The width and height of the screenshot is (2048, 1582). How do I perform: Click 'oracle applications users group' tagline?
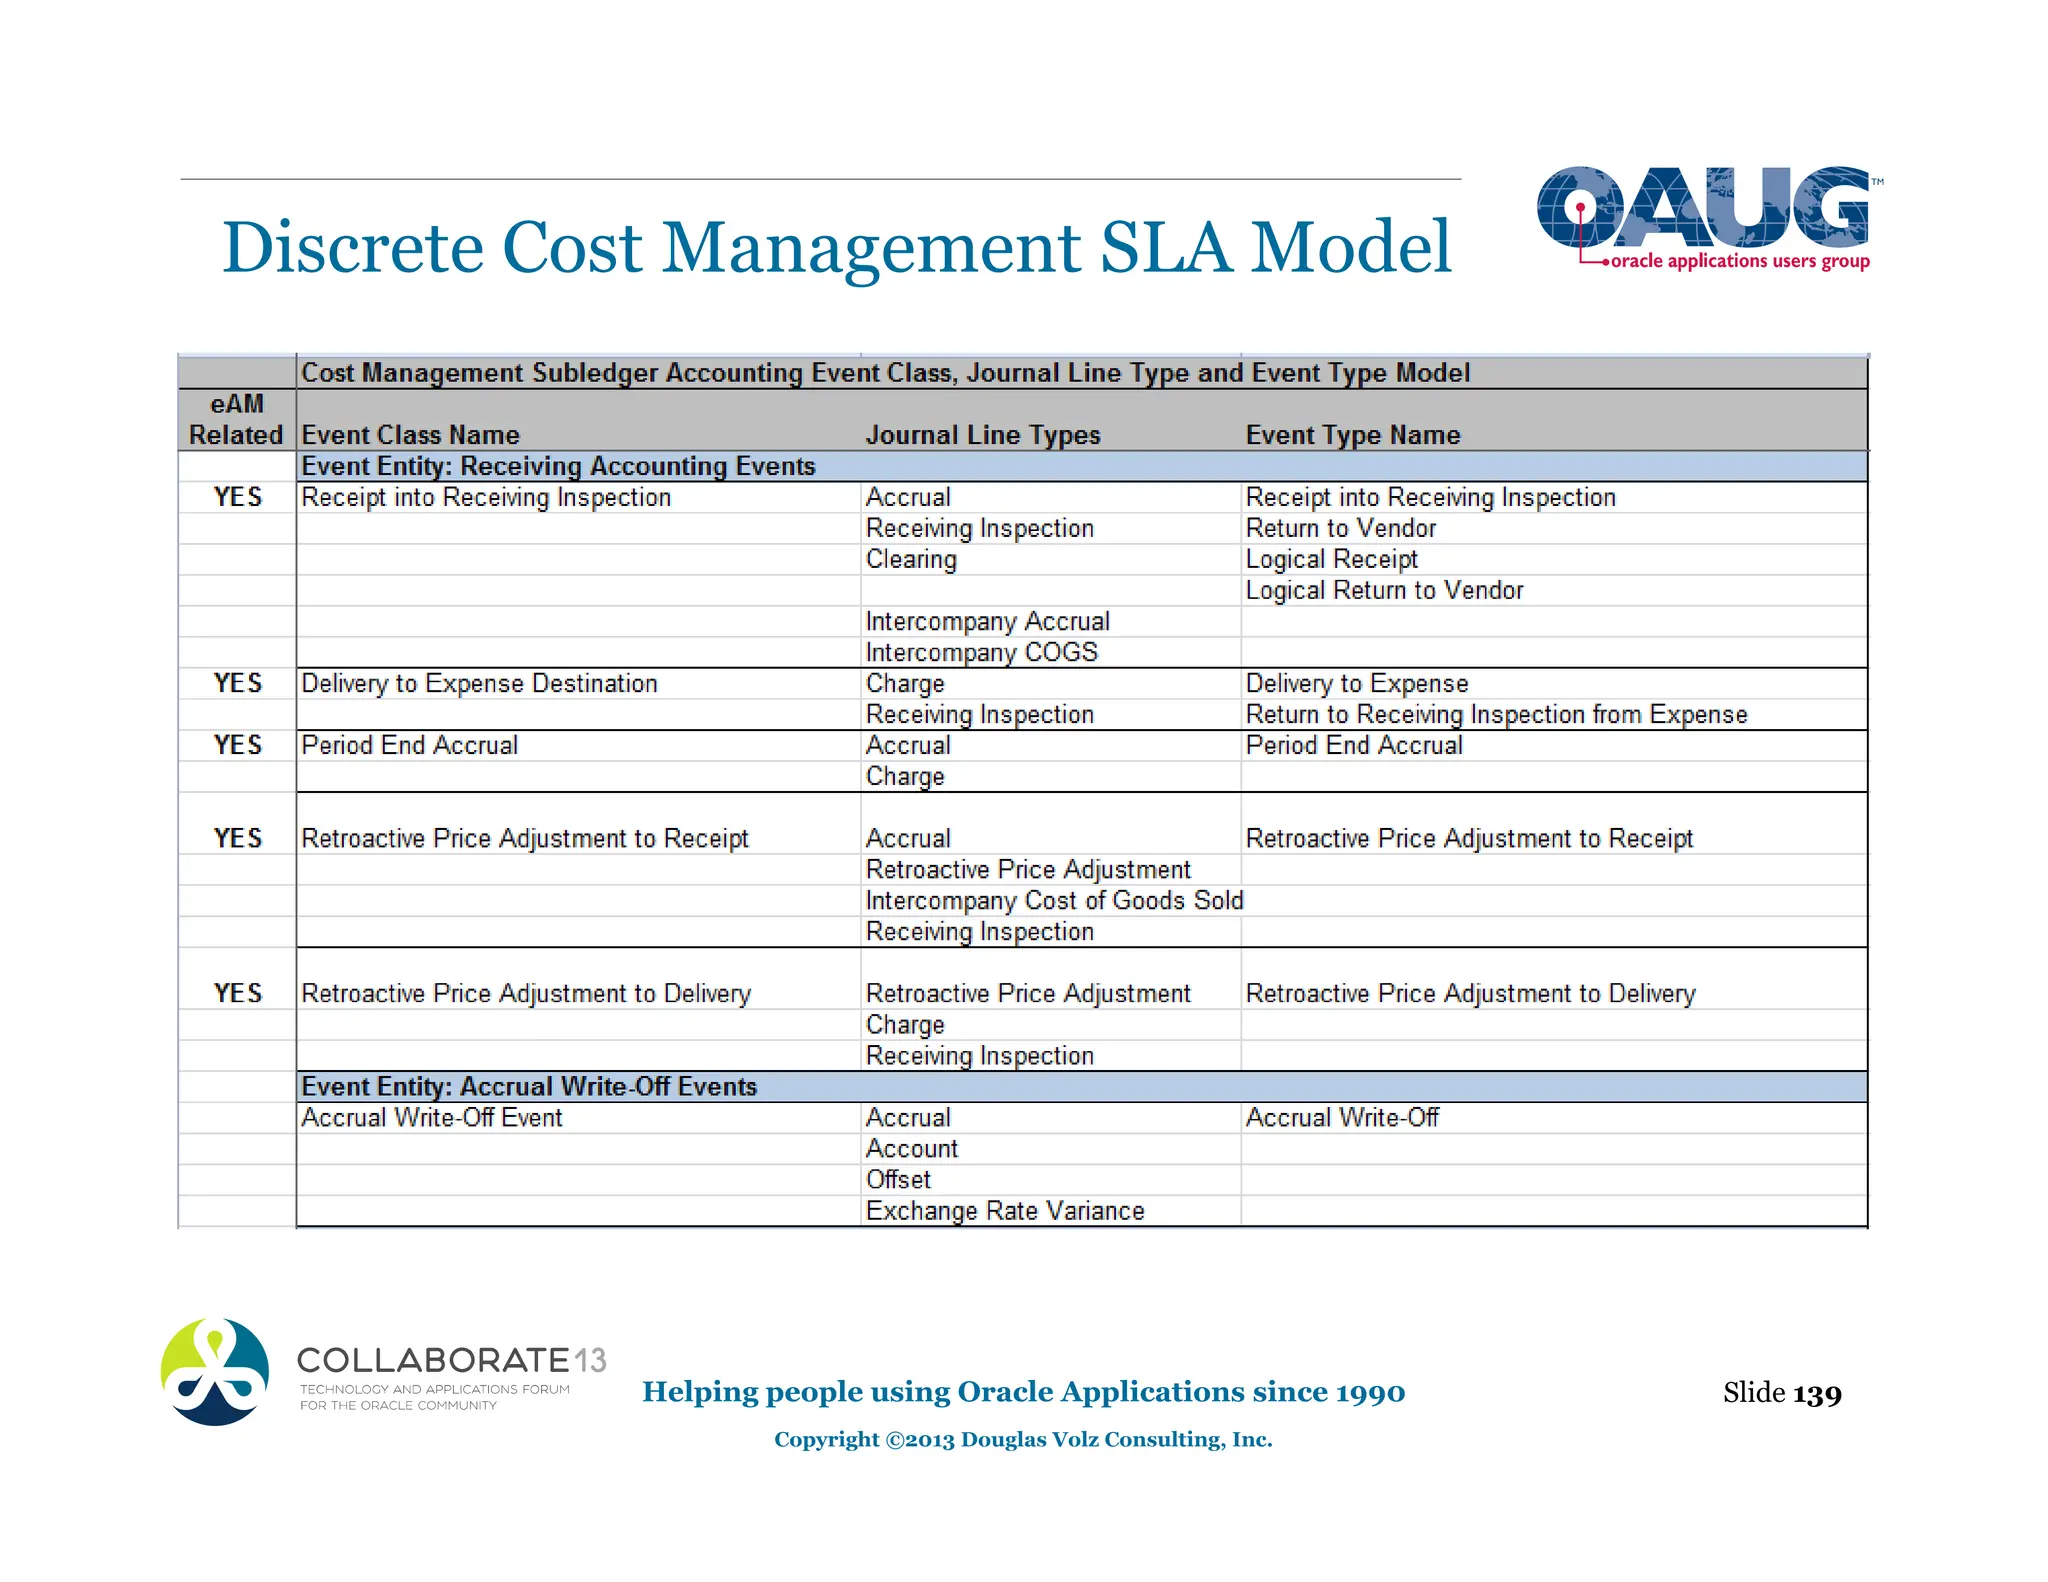pyautogui.click(x=1739, y=262)
